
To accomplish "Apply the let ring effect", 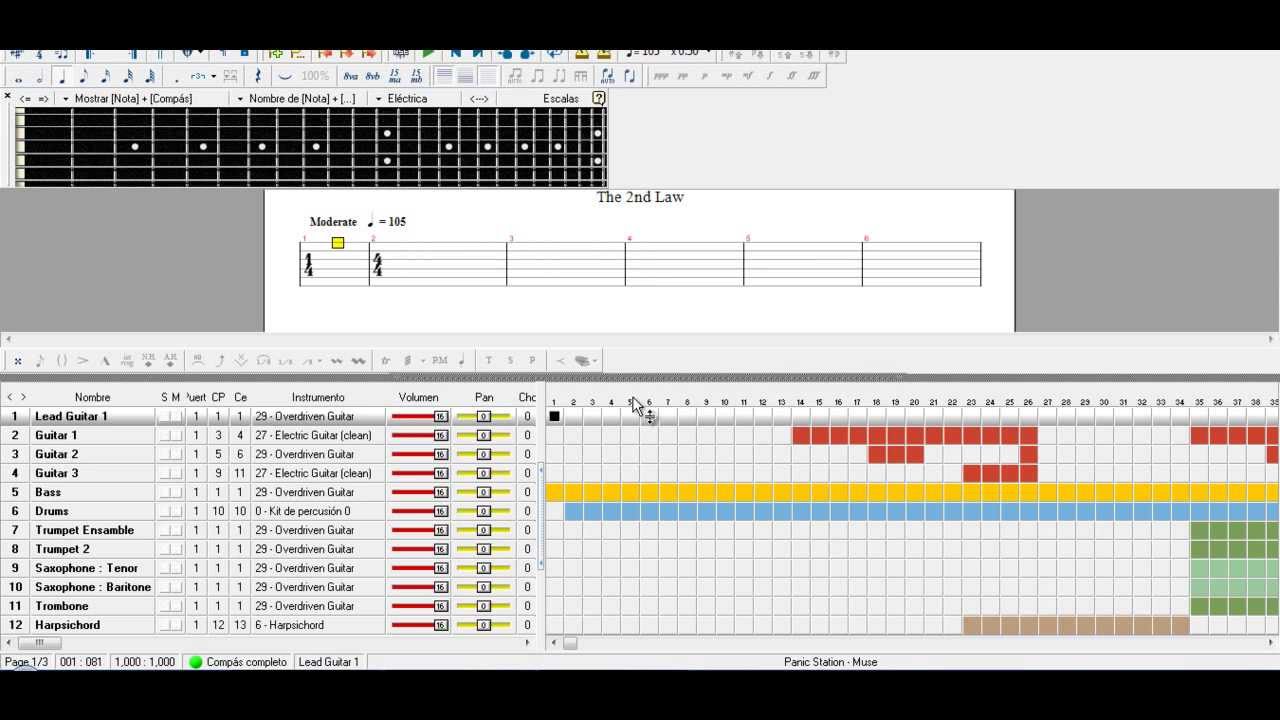I will (127, 361).
